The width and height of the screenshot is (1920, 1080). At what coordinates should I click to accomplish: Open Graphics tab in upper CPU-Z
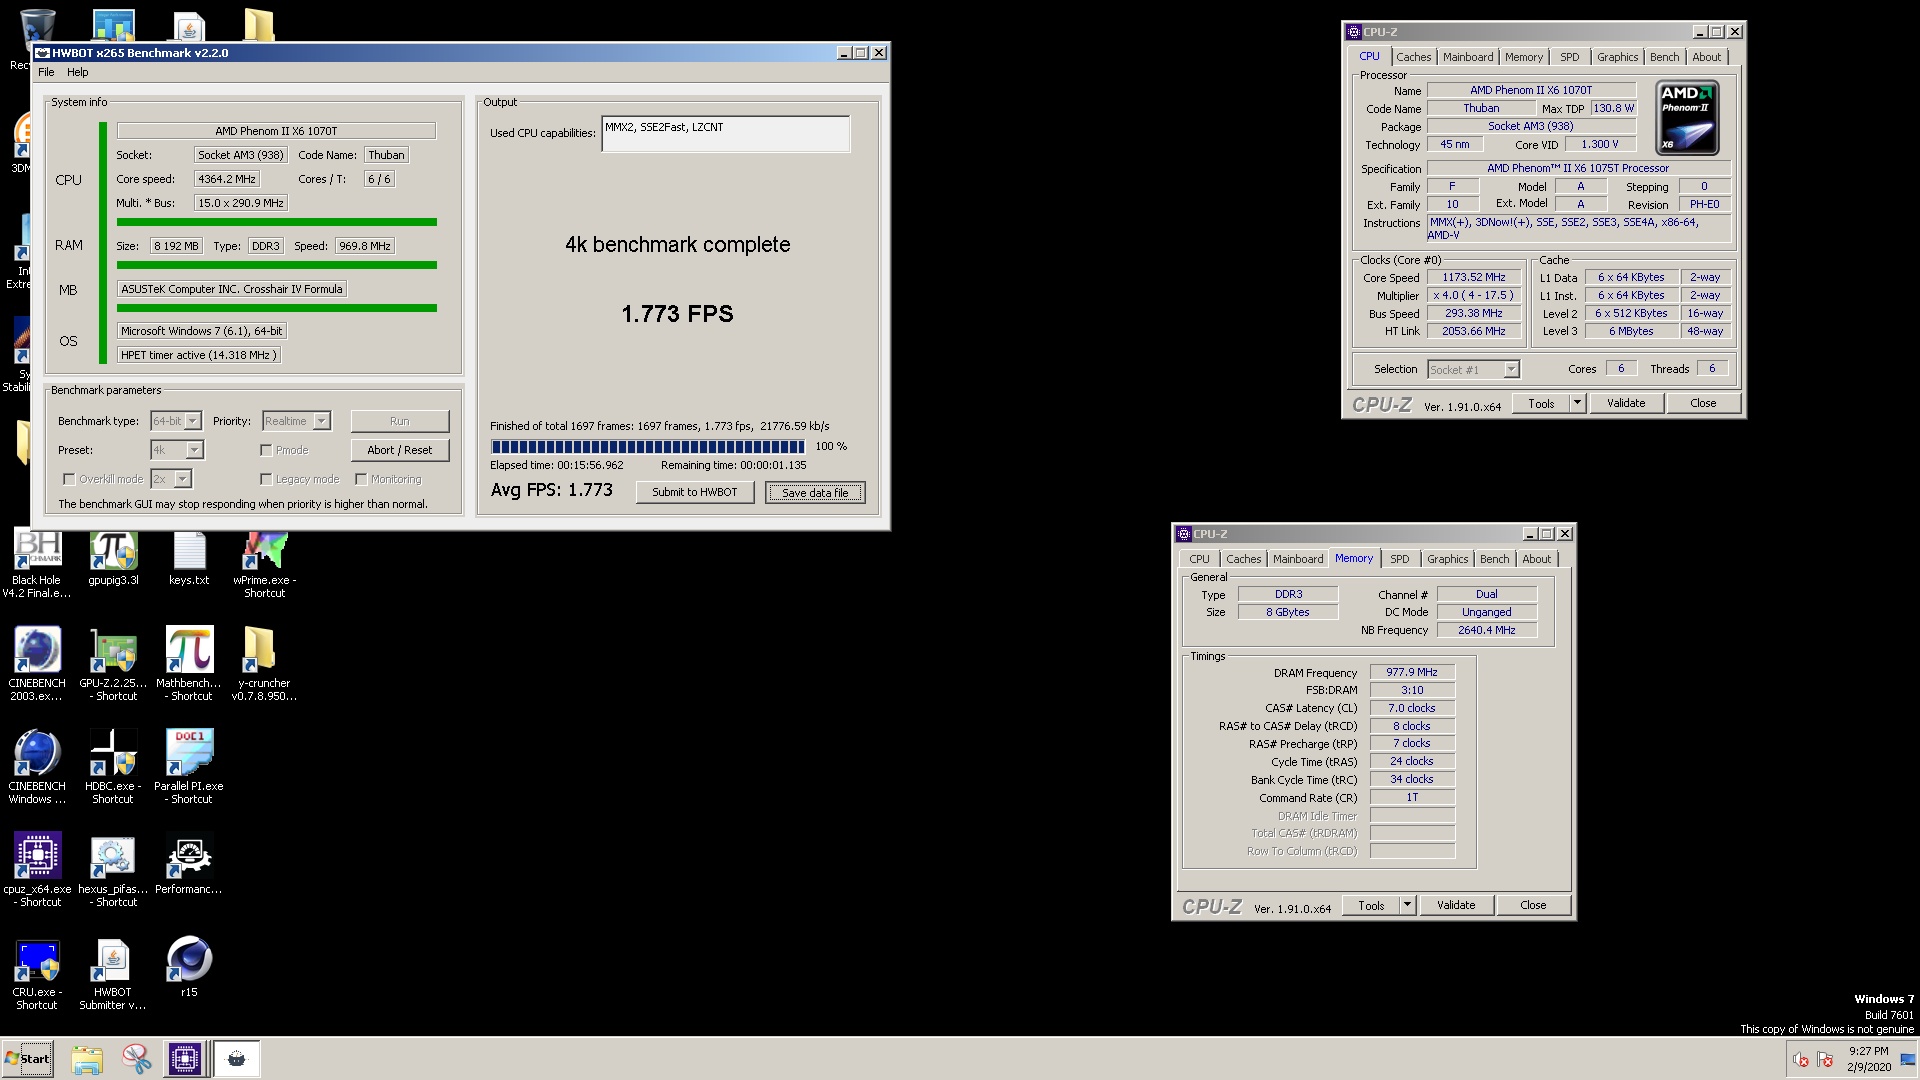click(1617, 57)
